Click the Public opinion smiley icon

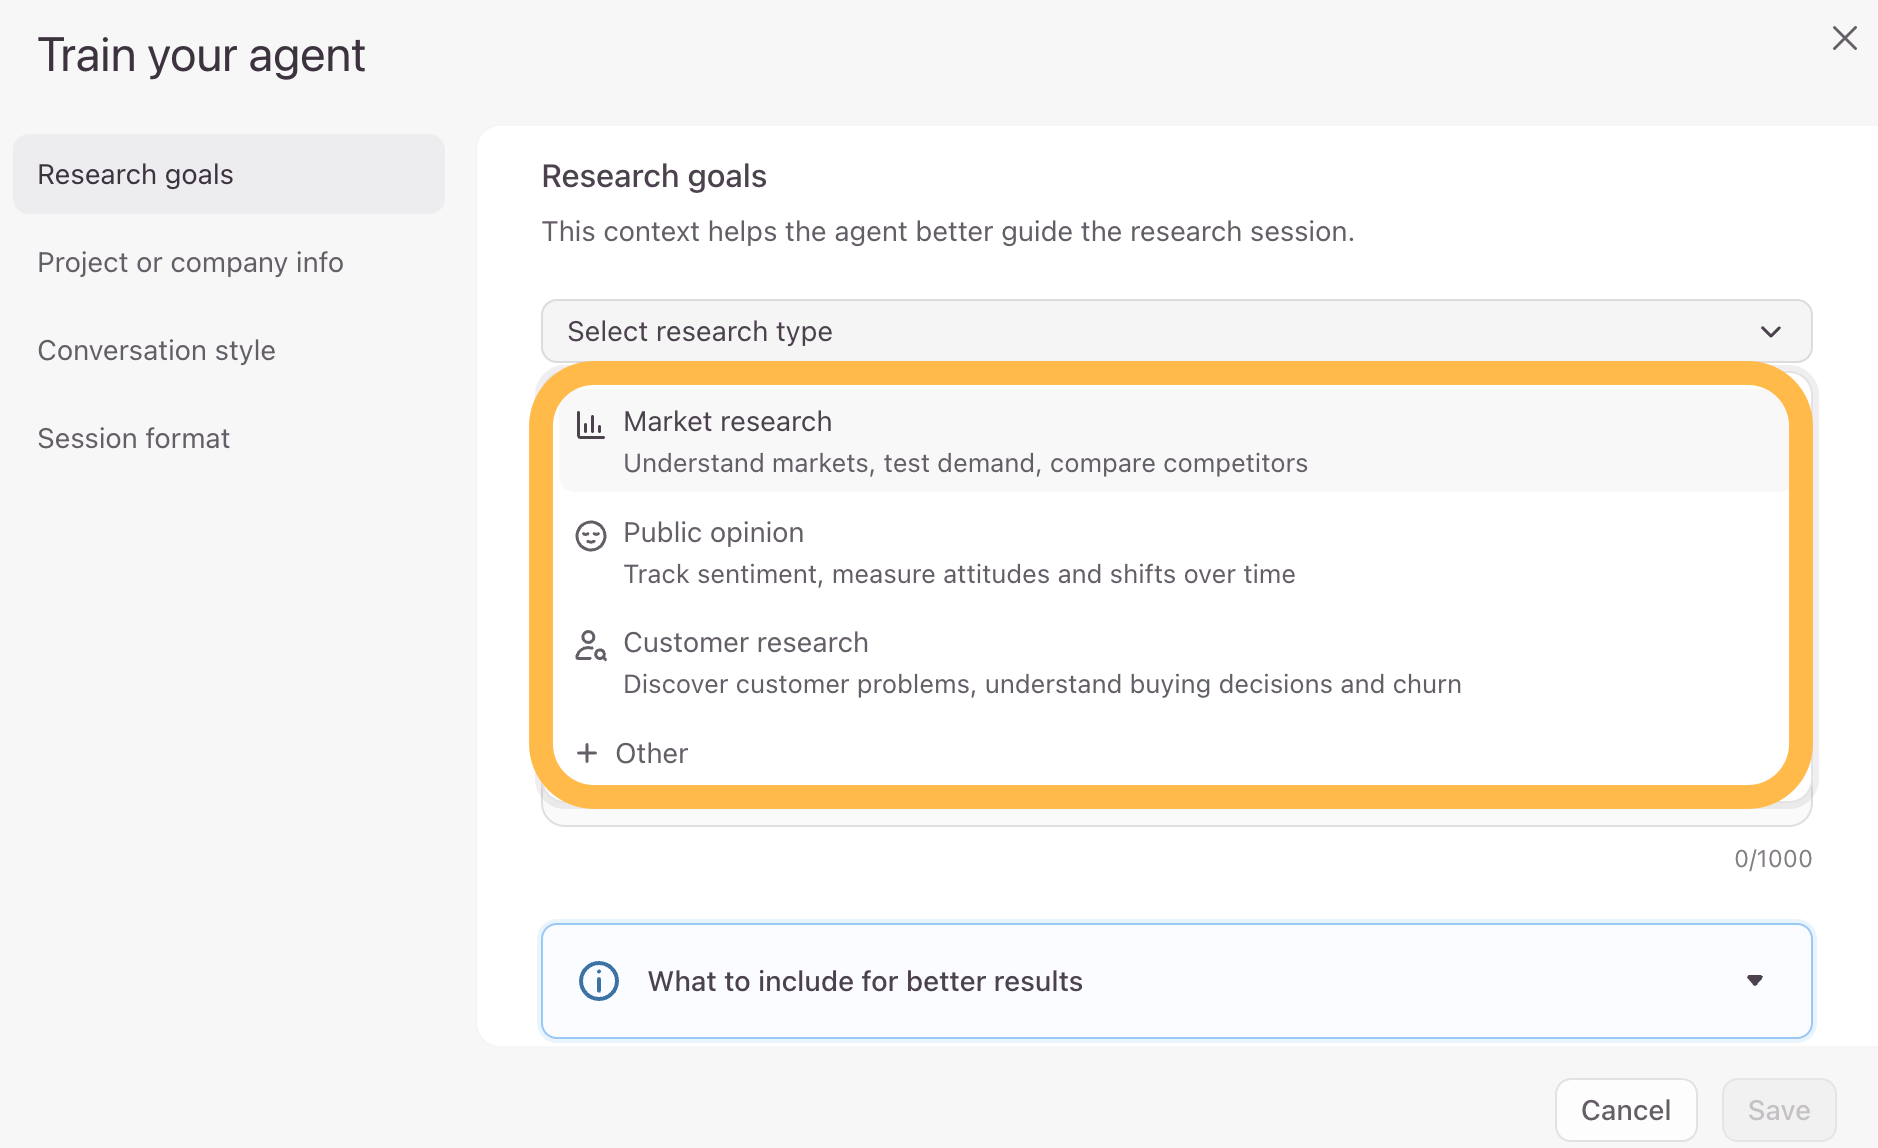coord(590,536)
